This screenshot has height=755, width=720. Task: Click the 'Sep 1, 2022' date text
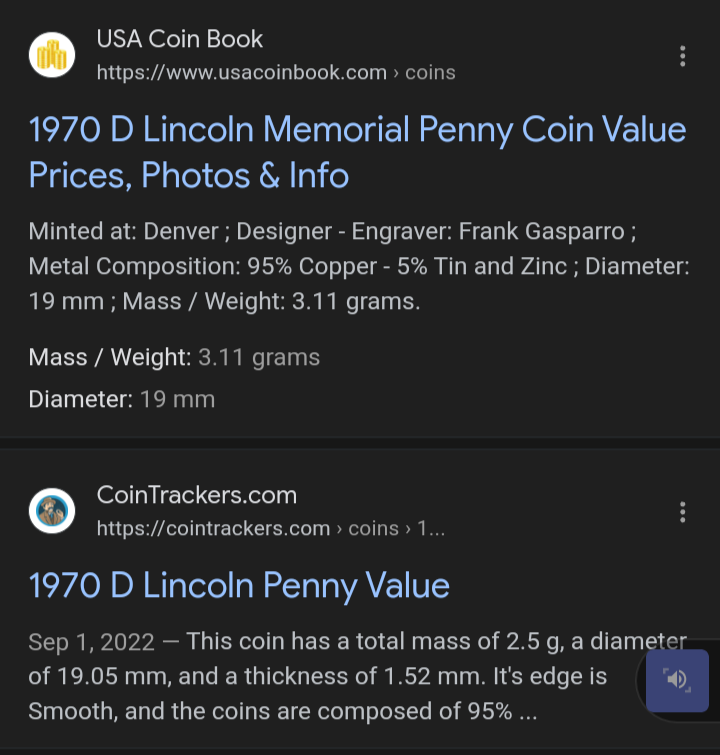click(91, 642)
